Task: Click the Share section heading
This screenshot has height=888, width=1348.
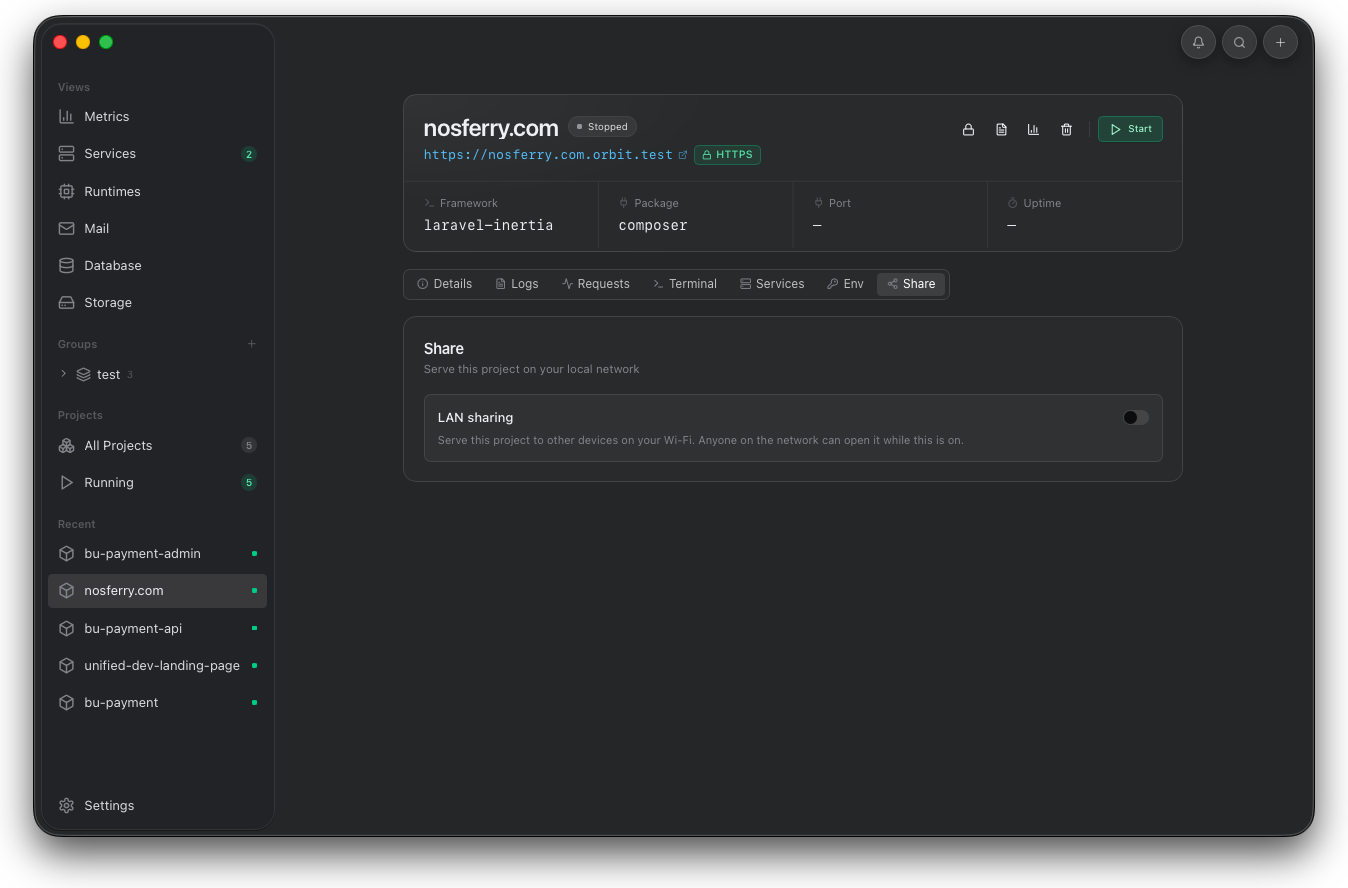Action: [x=444, y=349]
